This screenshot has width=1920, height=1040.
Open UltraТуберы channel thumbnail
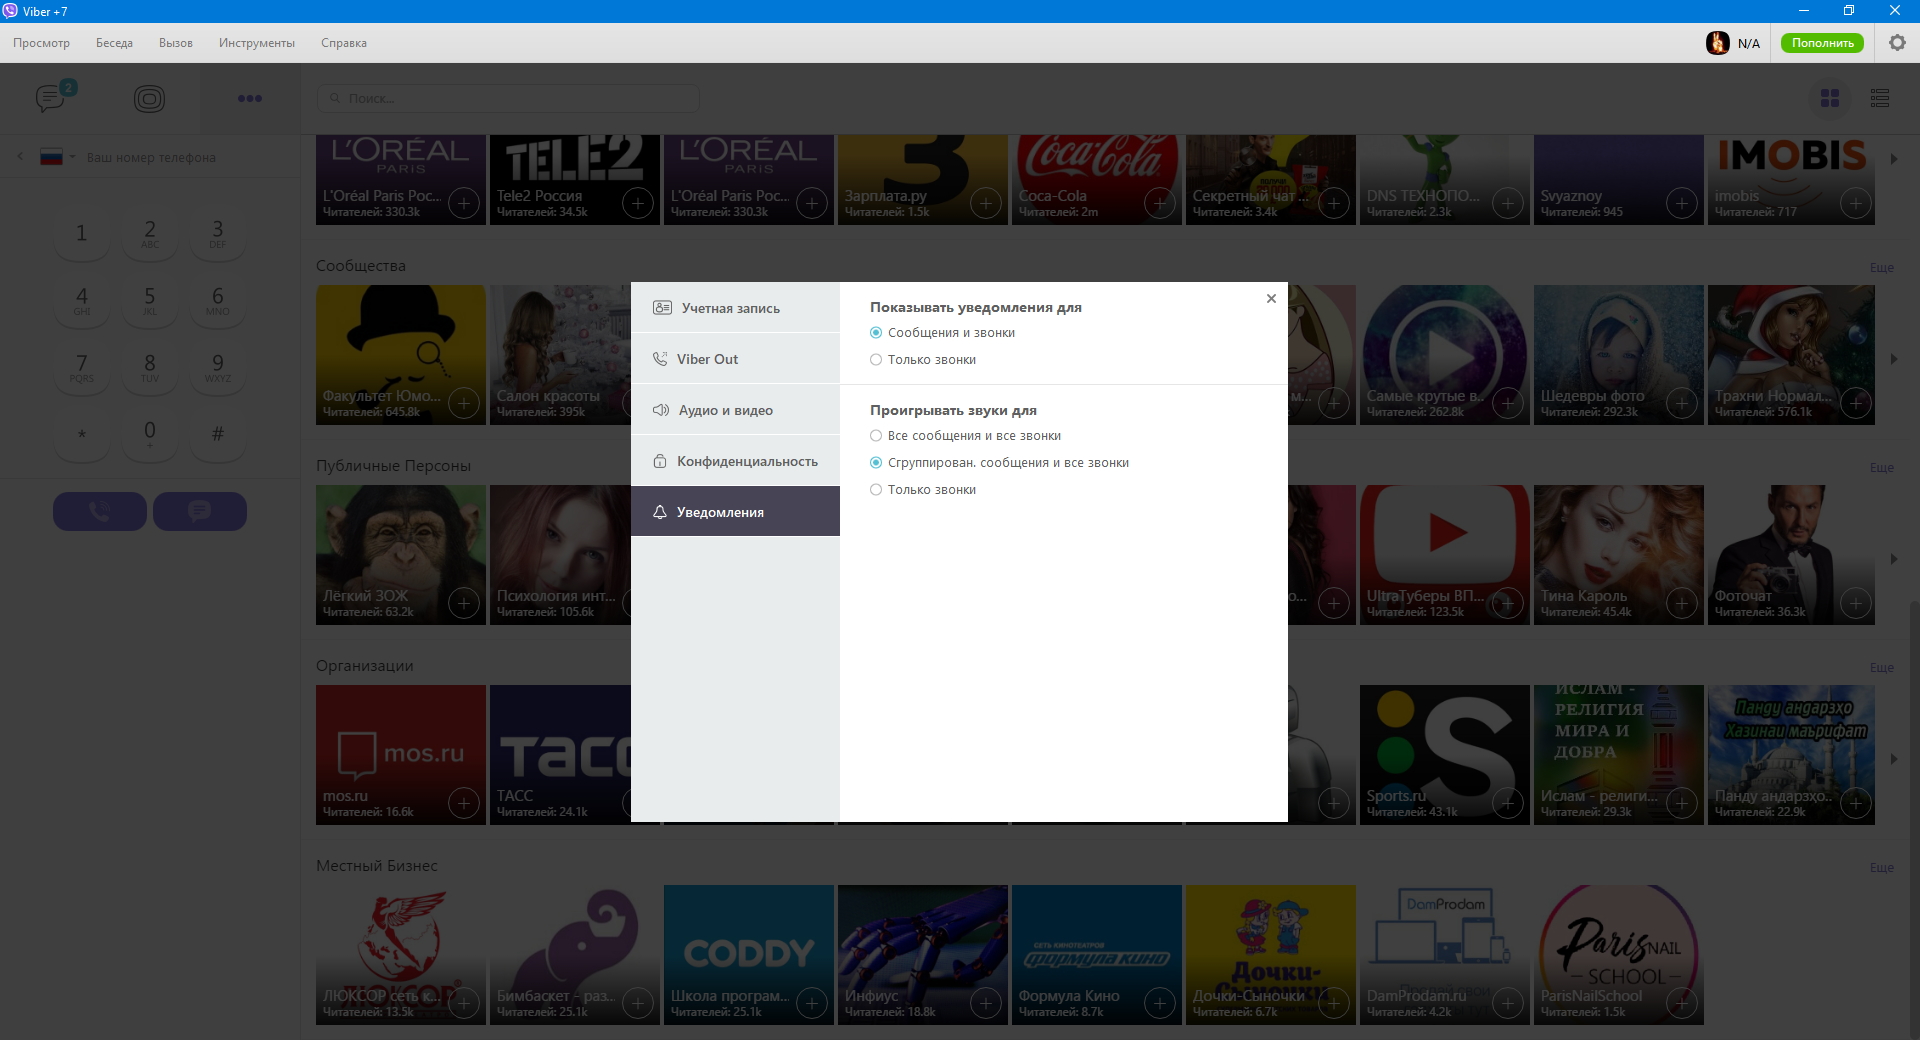pos(1445,555)
